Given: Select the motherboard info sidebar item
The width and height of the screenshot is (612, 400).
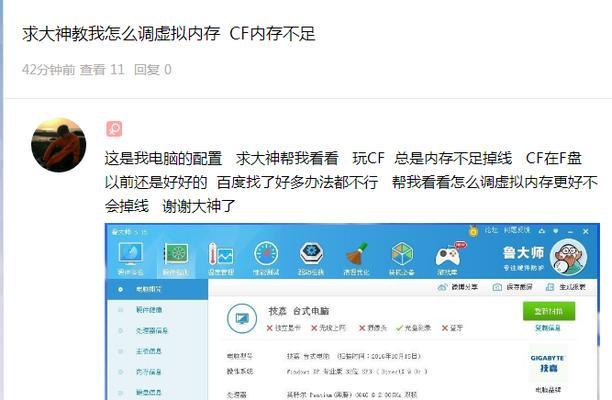Looking at the screenshot, I should (157, 351).
